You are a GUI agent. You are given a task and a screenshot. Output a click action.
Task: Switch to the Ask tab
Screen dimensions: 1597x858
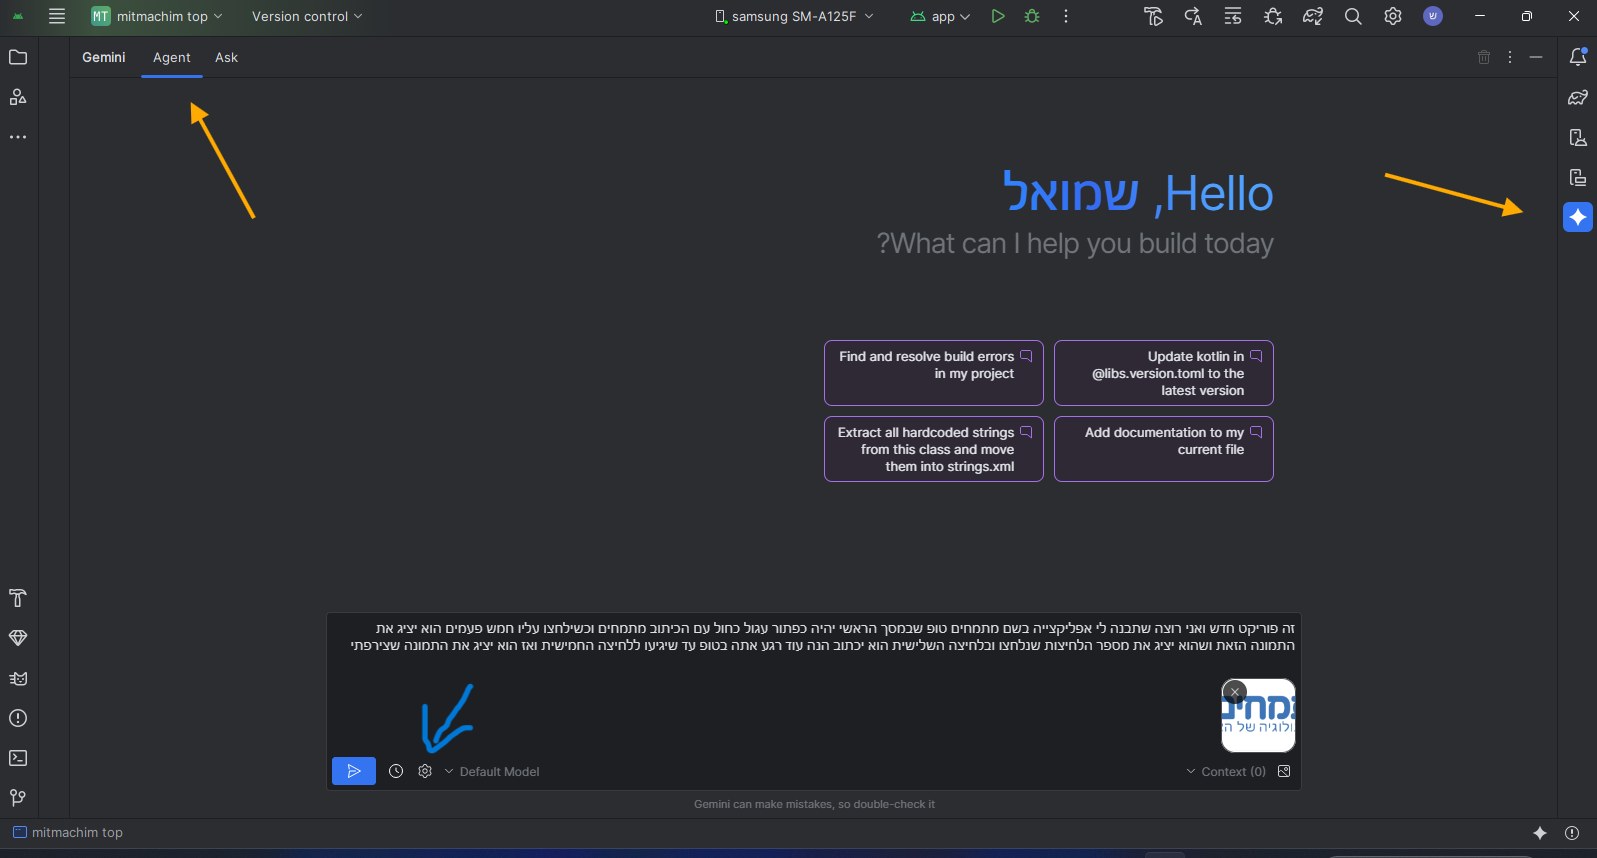(226, 57)
